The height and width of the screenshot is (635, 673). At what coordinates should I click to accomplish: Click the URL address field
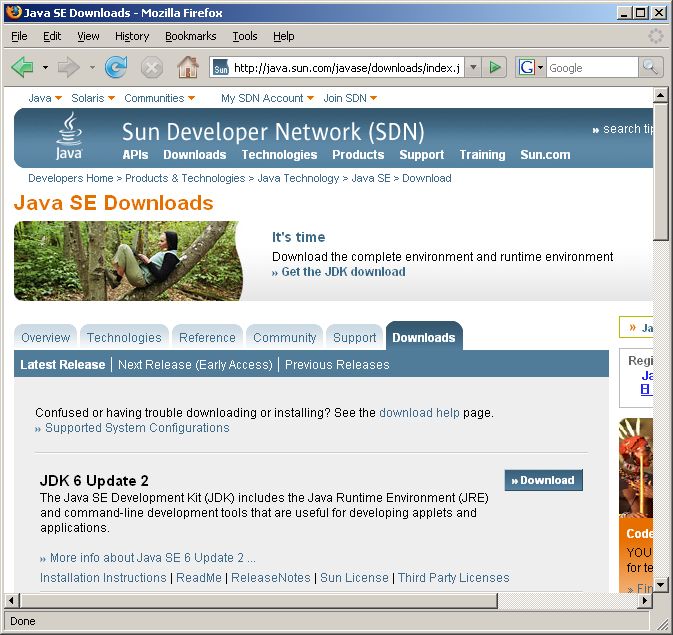tap(347, 68)
